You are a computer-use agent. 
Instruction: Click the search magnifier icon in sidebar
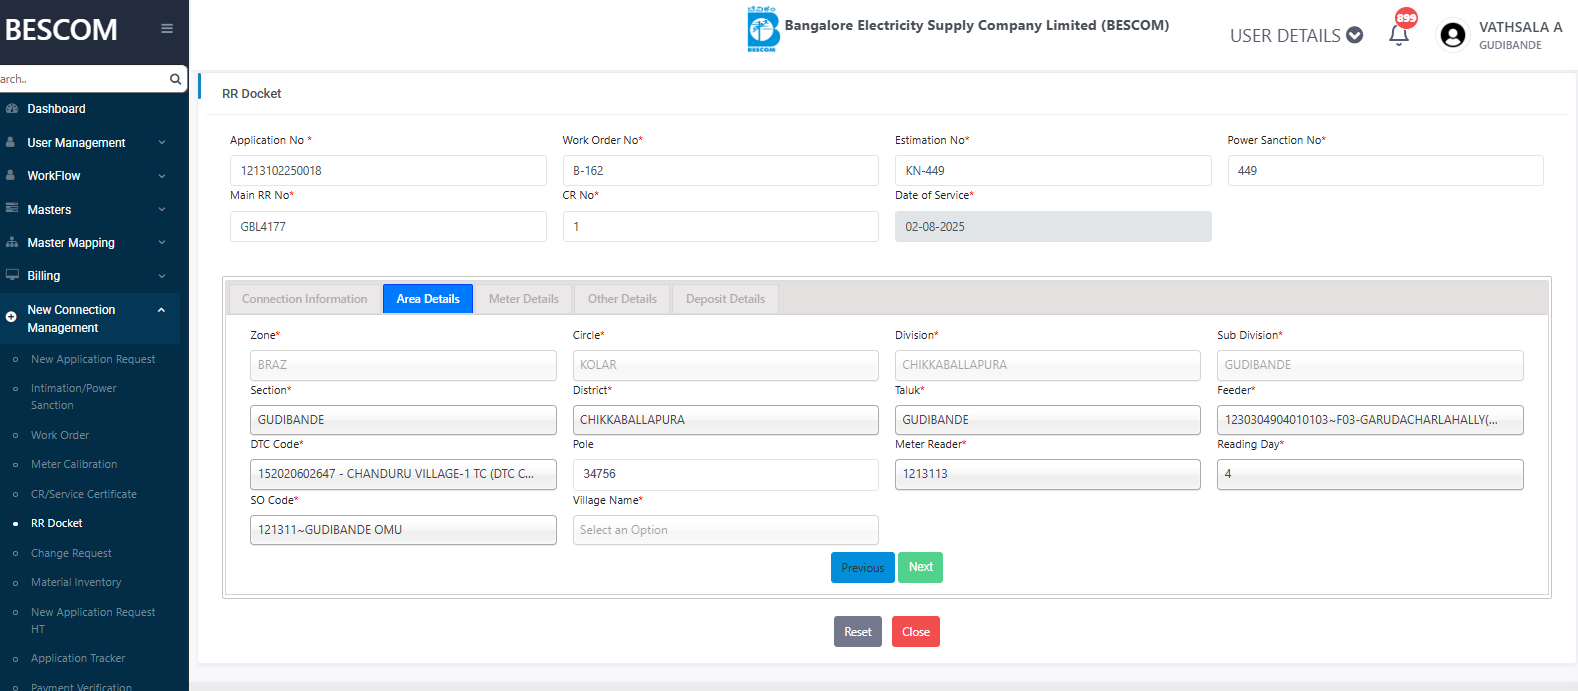click(x=176, y=79)
